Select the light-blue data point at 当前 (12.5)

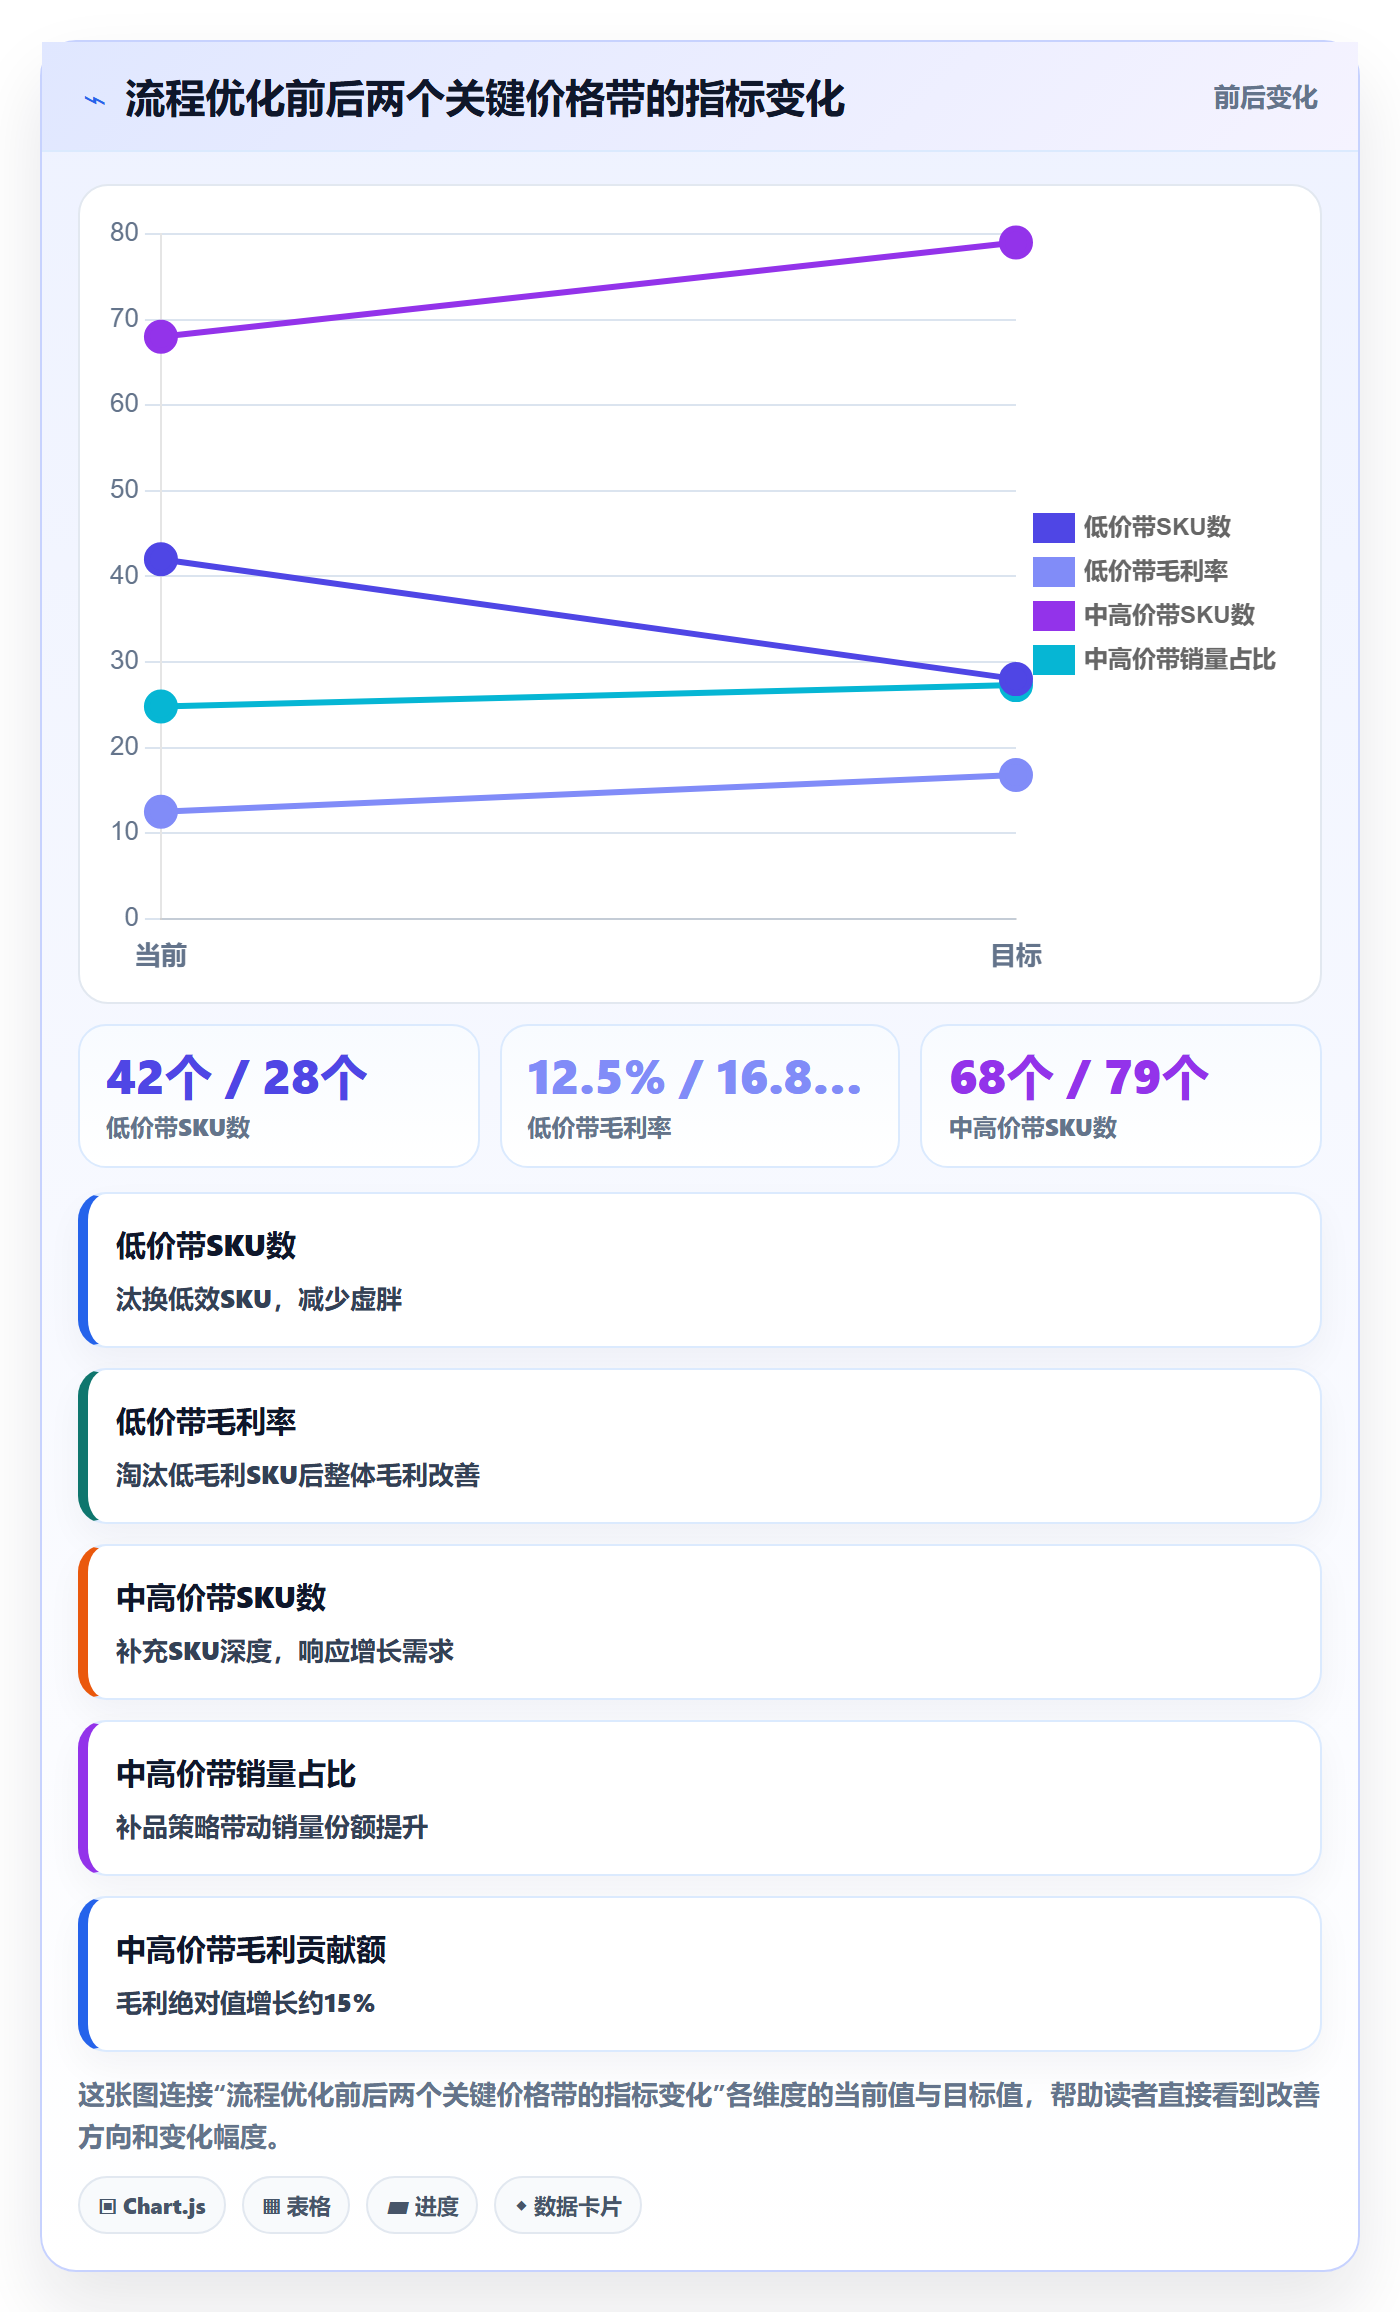click(x=161, y=811)
